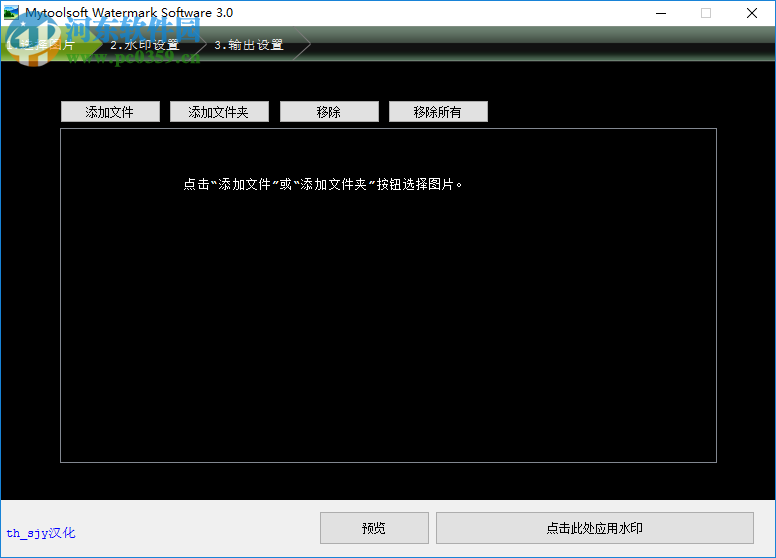This screenshot has width=776, height=558.
Task: Click the 添加文件夹 button
Action: [219, 112]
